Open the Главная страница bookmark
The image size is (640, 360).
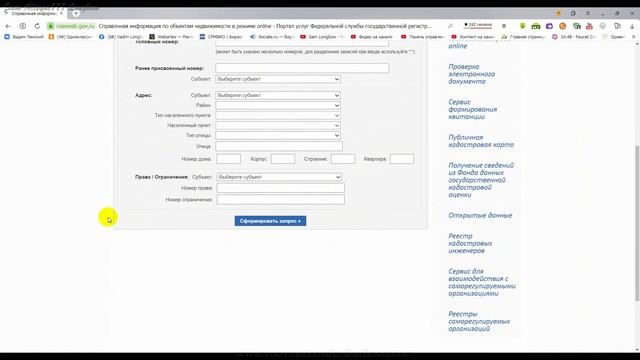coord(524,37)
